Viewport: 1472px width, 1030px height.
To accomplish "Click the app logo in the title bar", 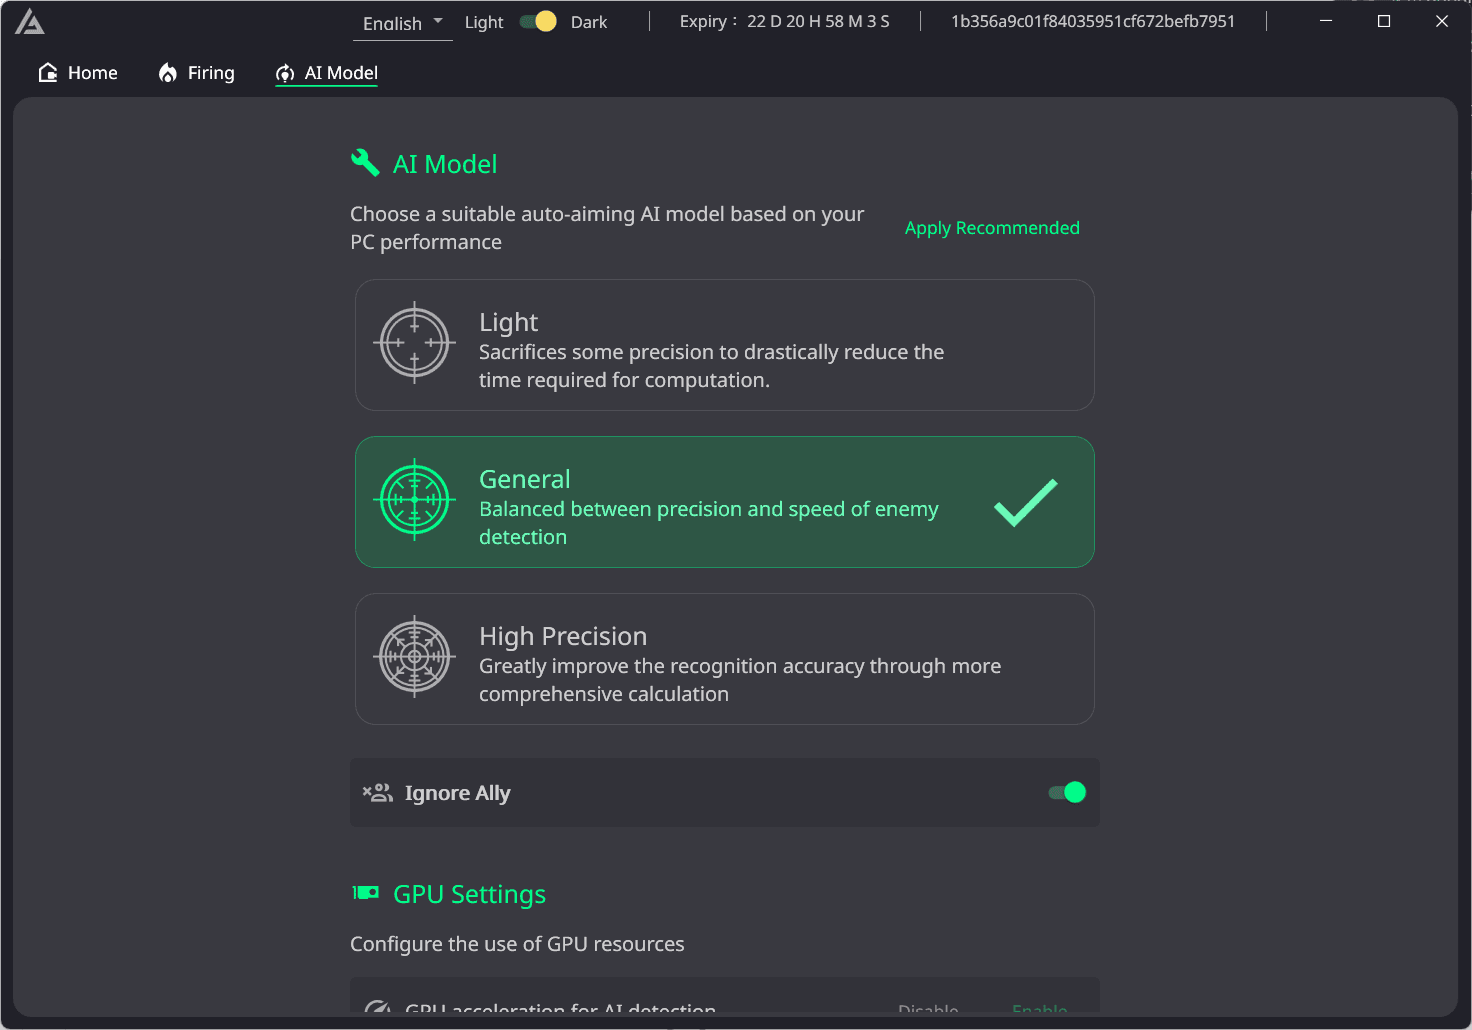I will point(30,22).
